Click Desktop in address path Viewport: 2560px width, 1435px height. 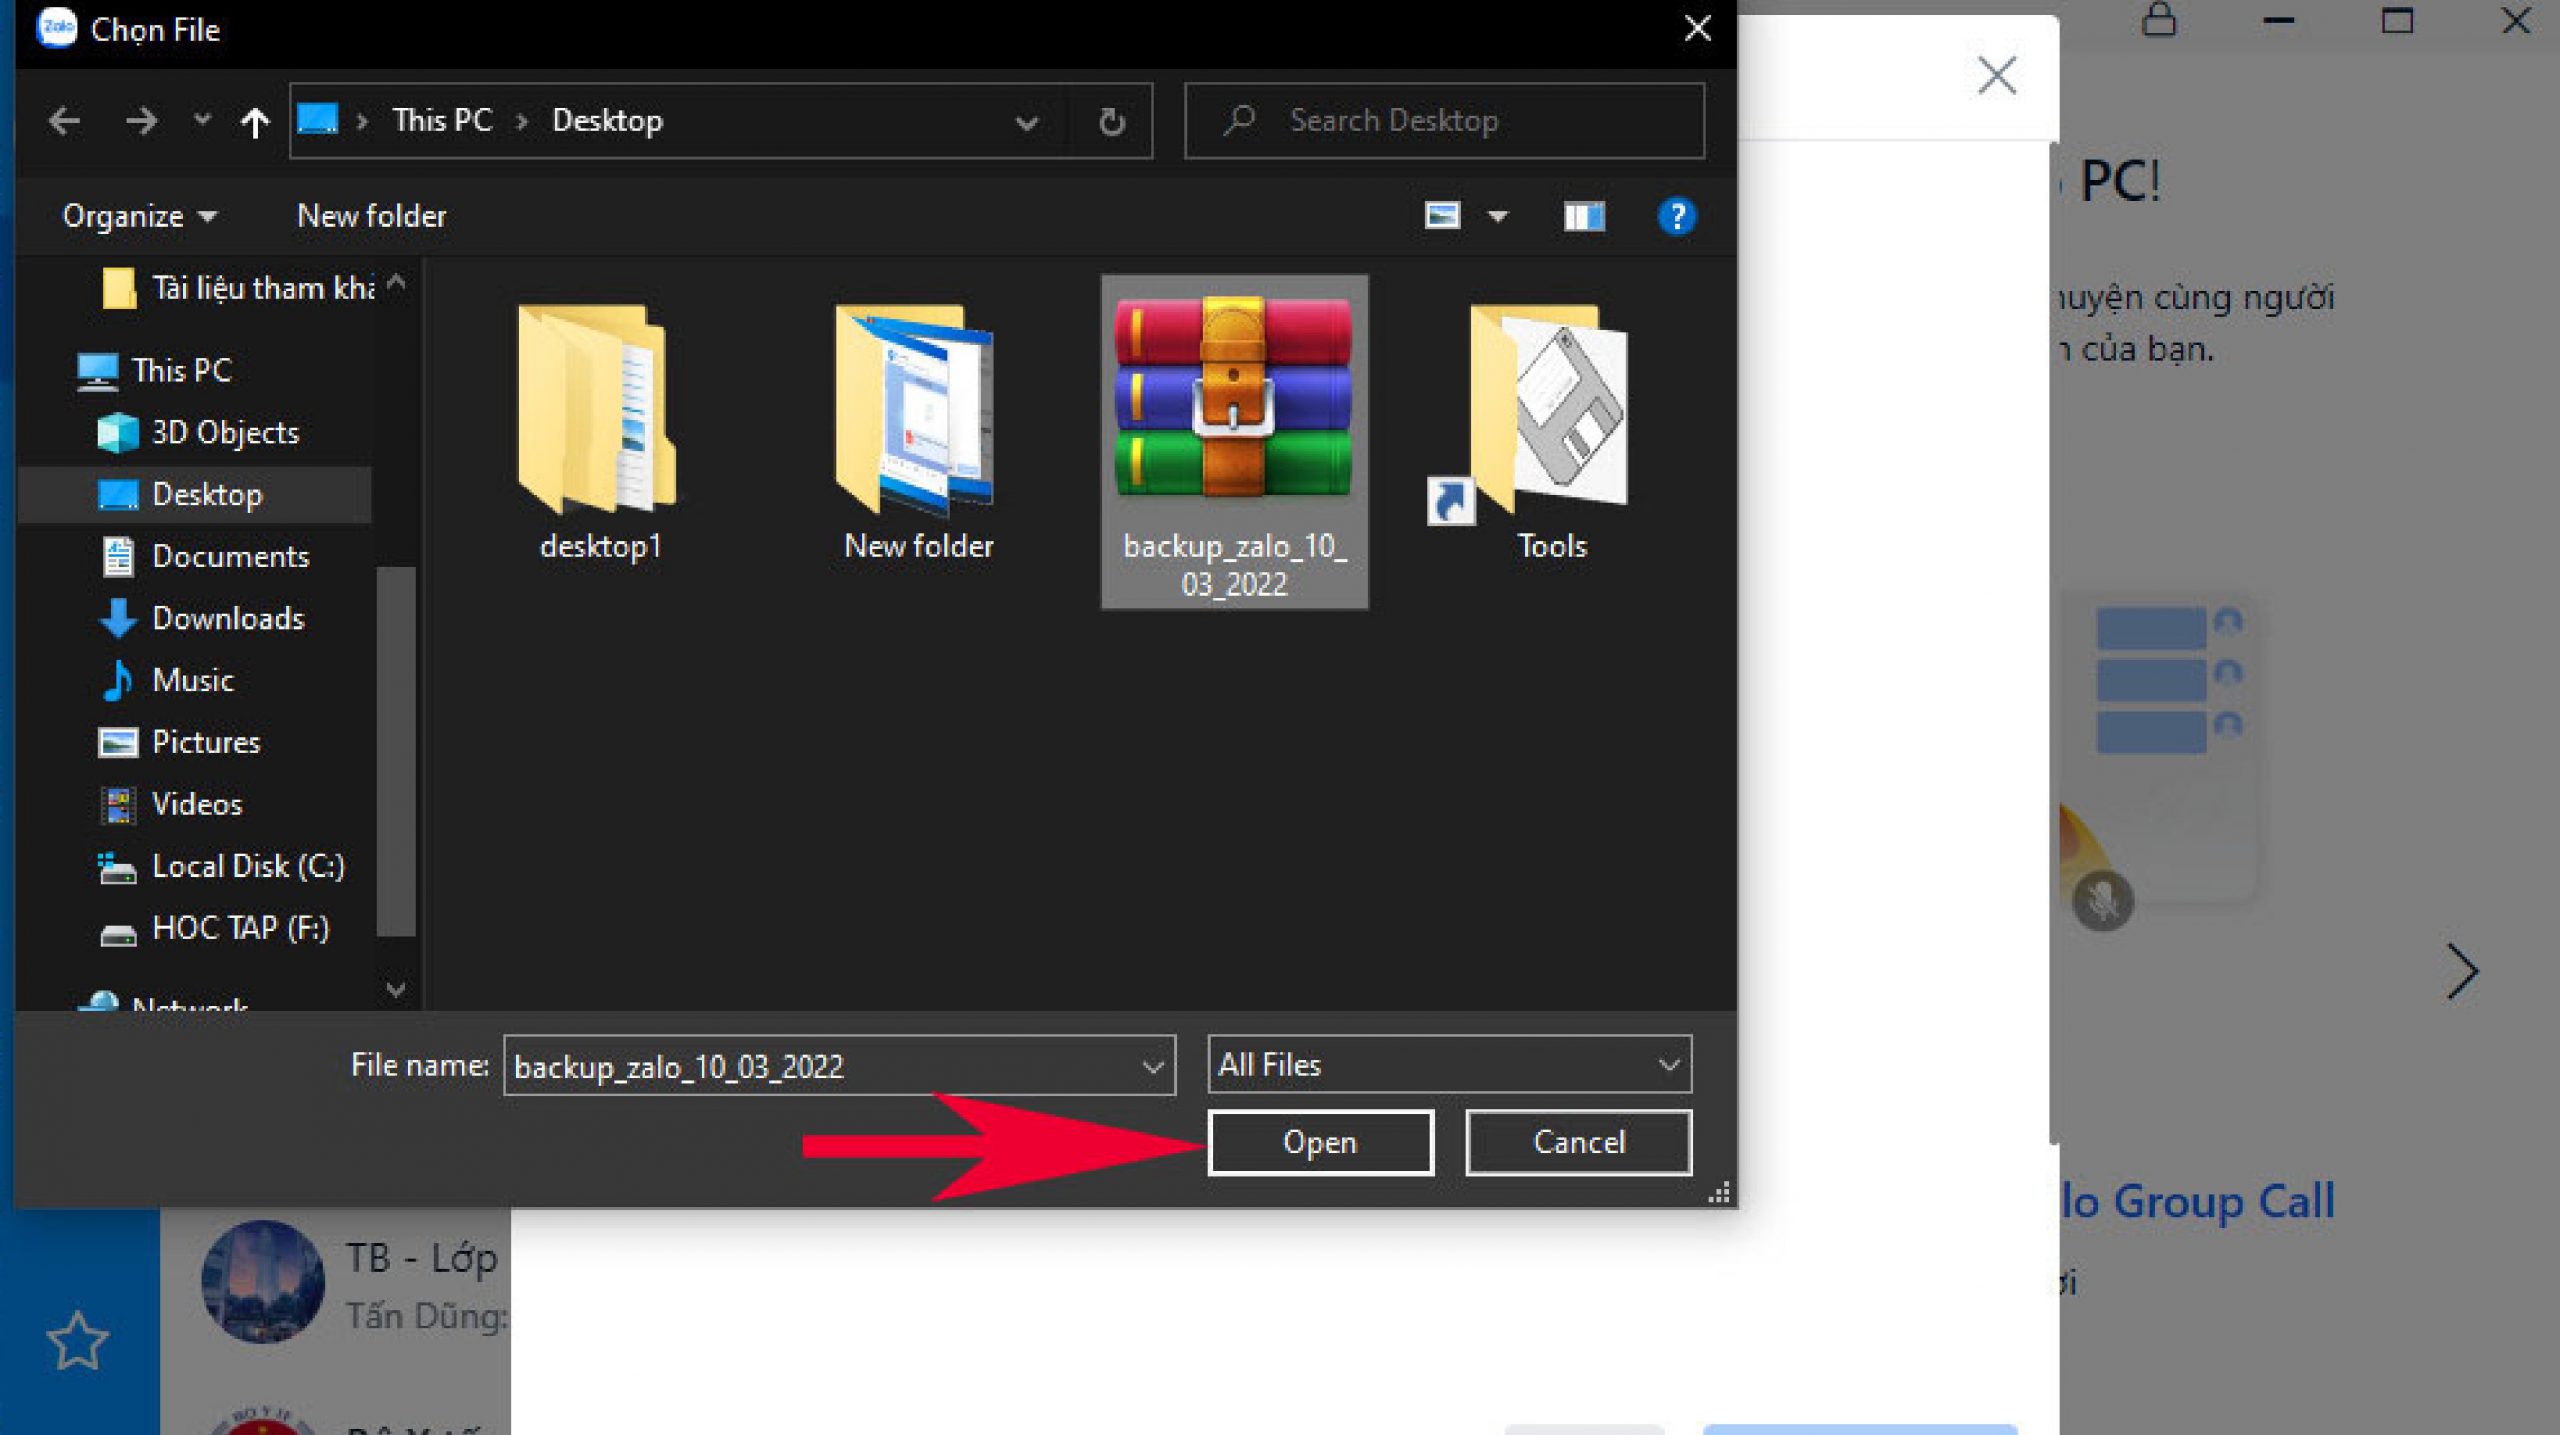(607, 120)
